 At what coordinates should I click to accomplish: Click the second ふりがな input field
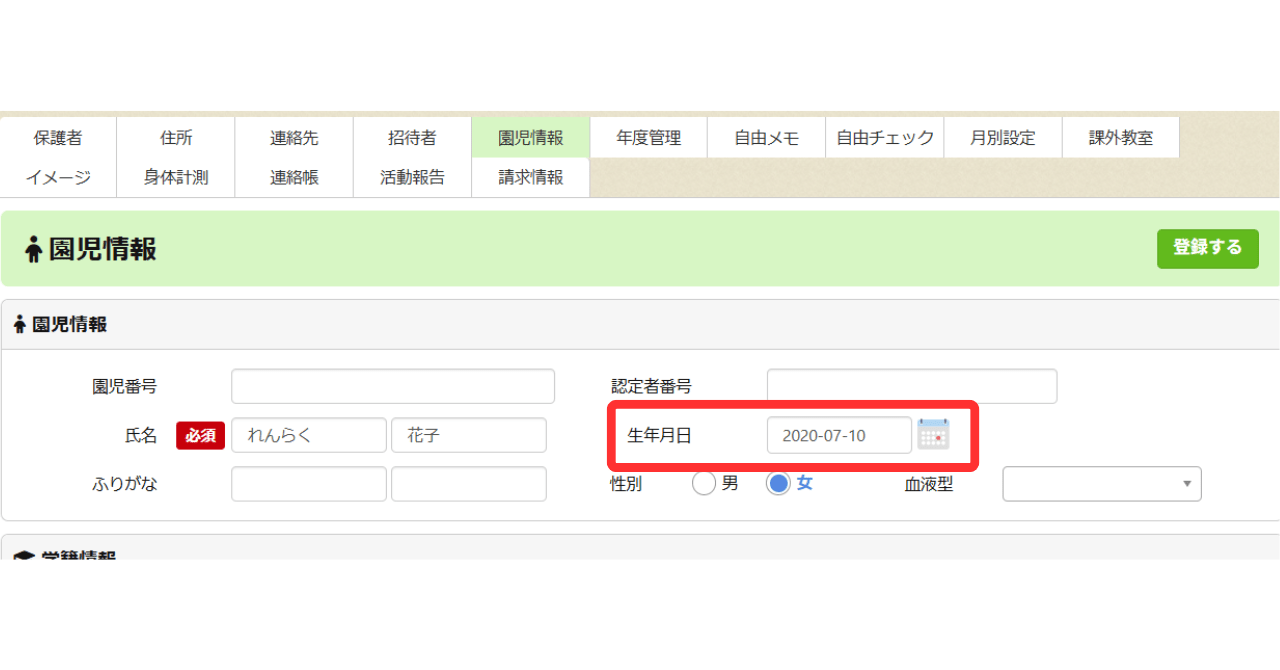click(469, 484)
